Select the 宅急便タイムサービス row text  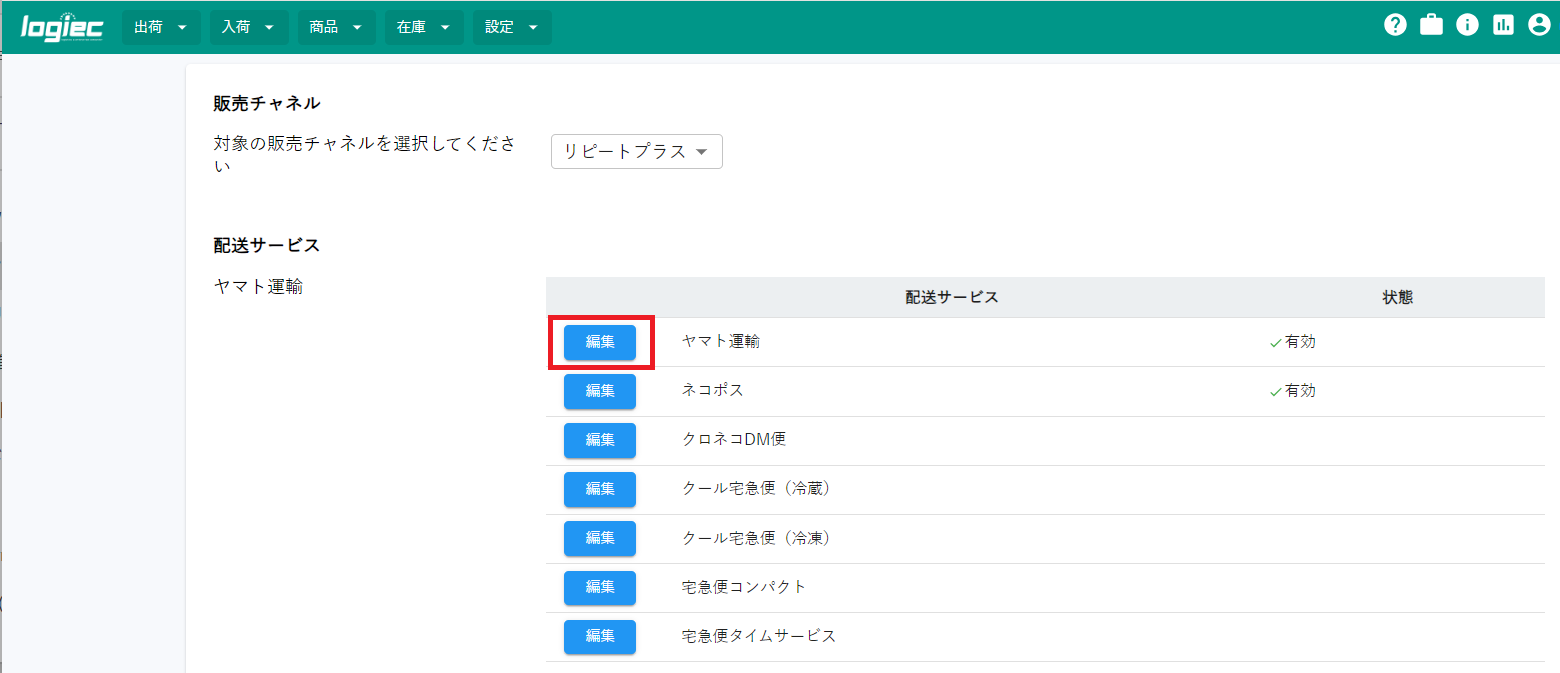[x=759, y=636]
